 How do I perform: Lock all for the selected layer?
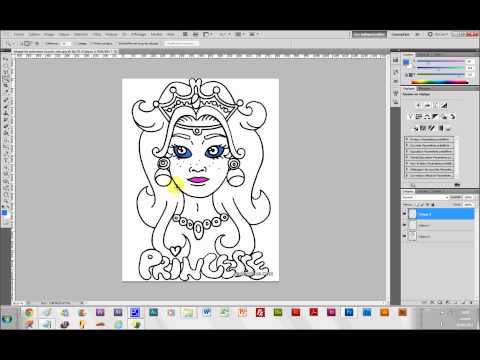[x=433, y=204]
